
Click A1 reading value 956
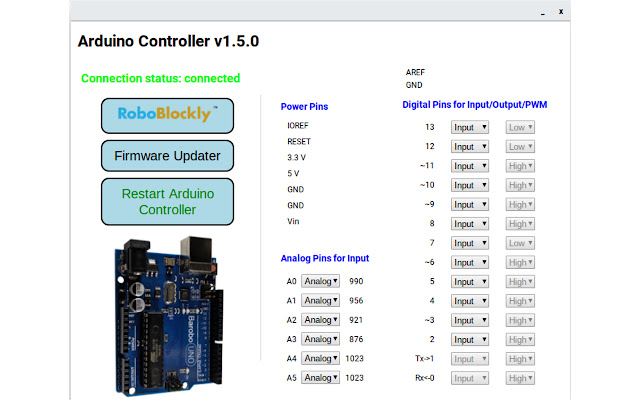[356, 301]
